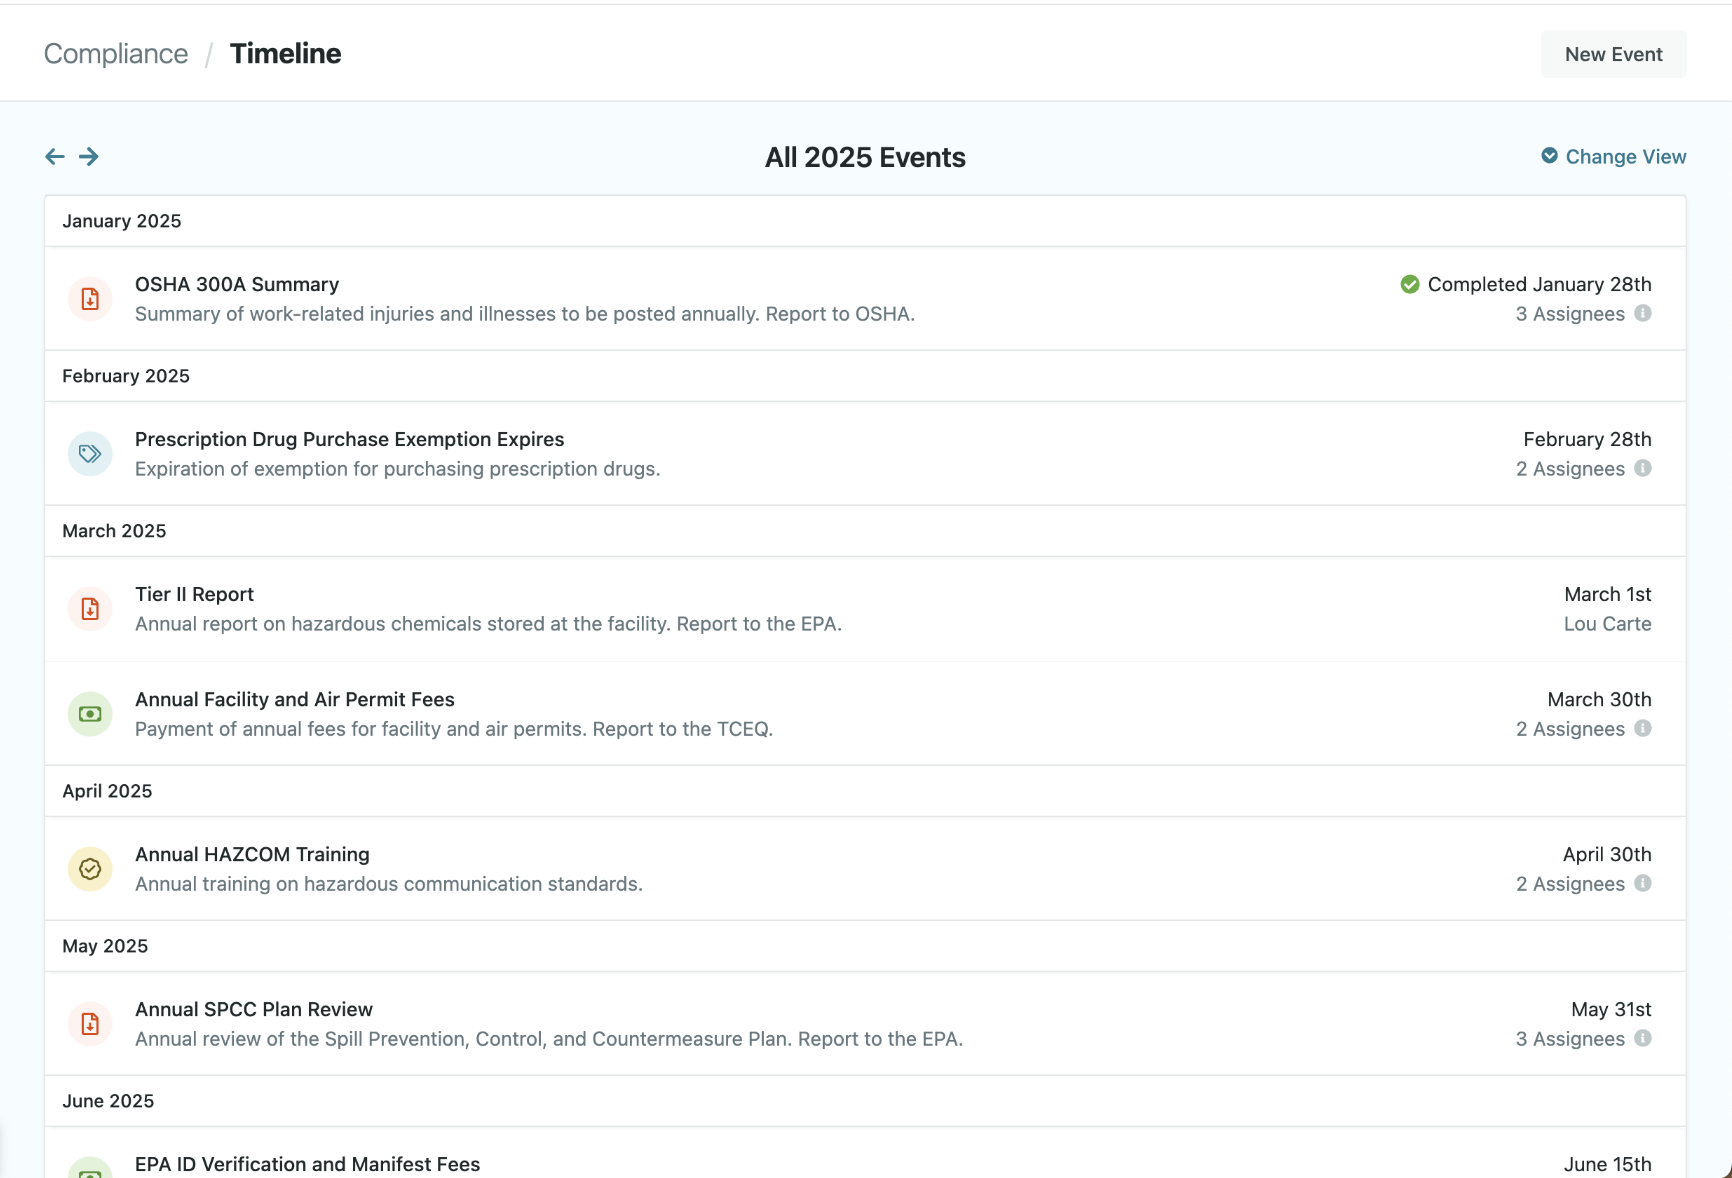The width and height of the screenshot is (1732, 1178).
Task: Click the assignee name Lou Carte
Action: coord(1607,623)
